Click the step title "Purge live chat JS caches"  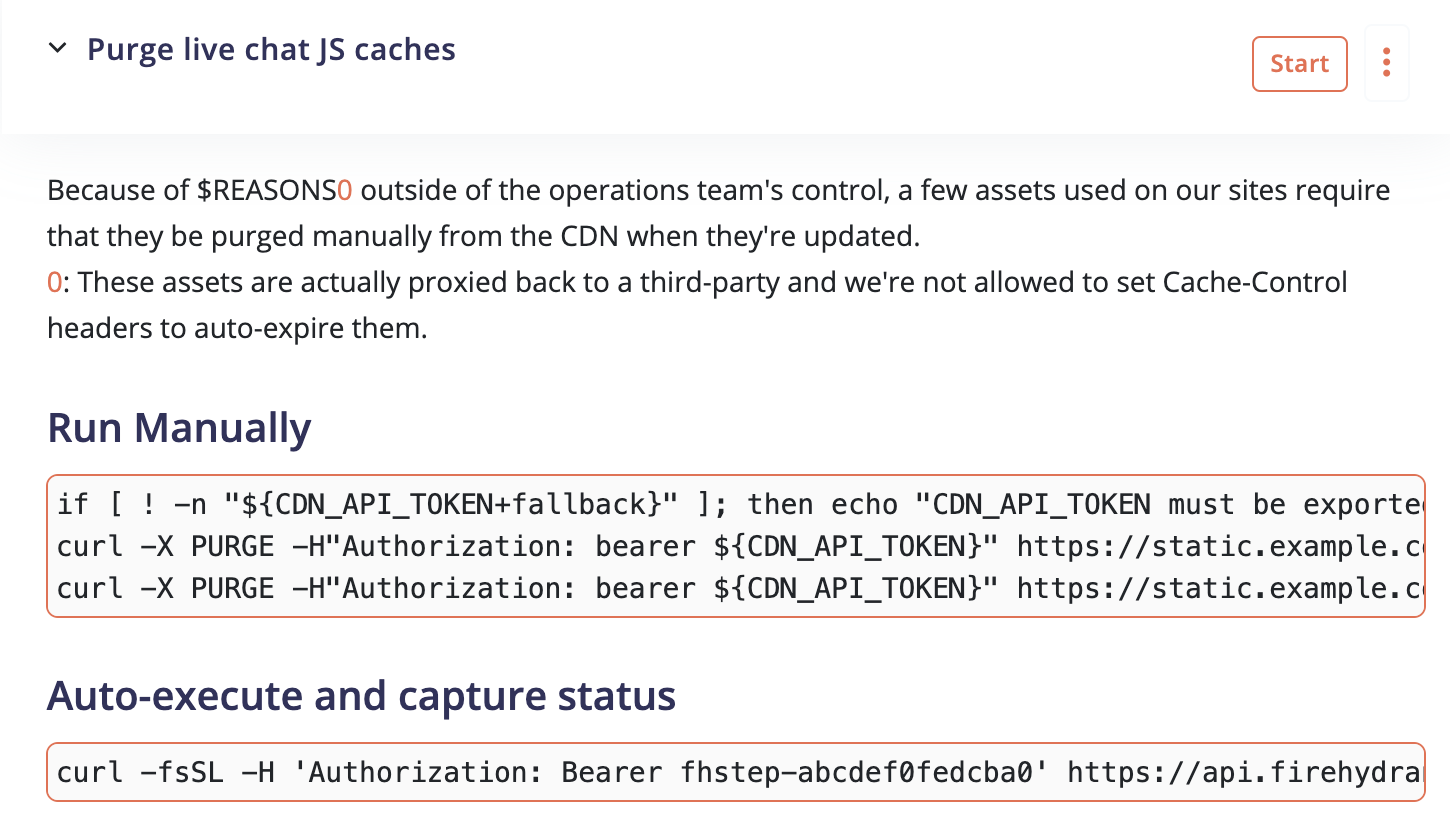pos(271,48)
